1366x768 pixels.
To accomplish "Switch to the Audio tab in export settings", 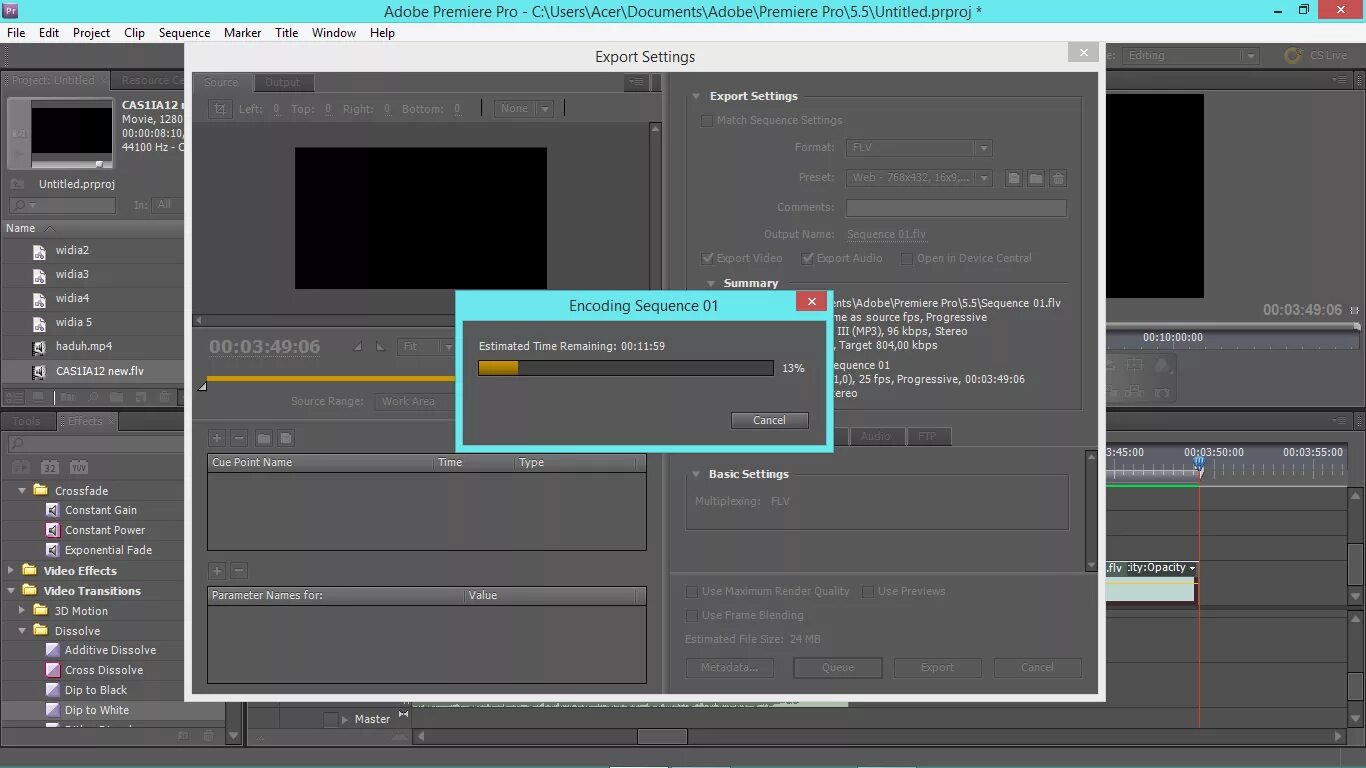I will click(875, 437).
